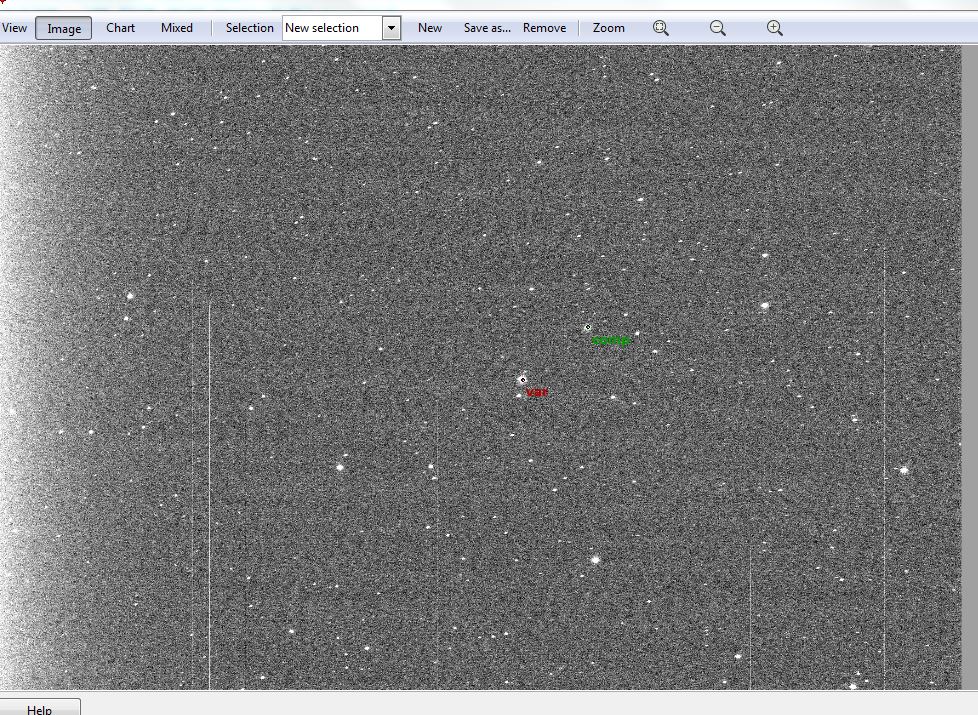Remove the current selection
This screenshot has height=715, width=978.
click(545, 28)
